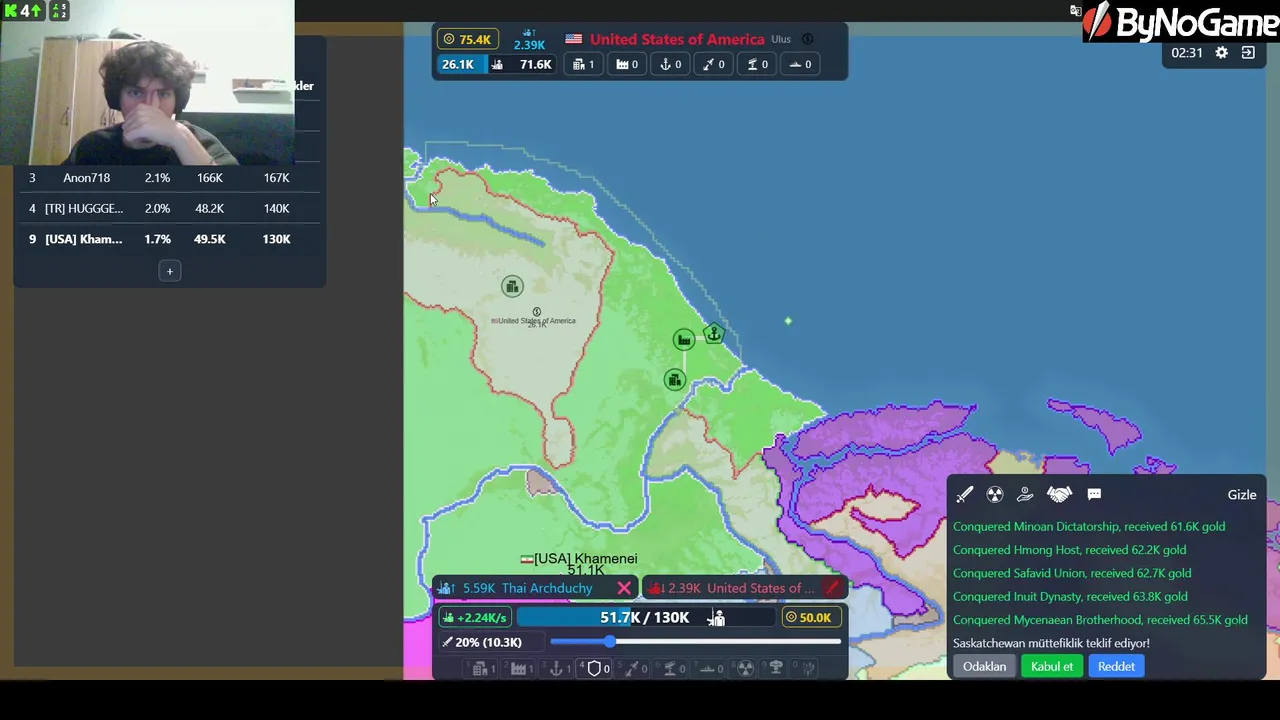1280x720 pixels.
Task: Select the City build slot
Action: (x=481, y=669)
